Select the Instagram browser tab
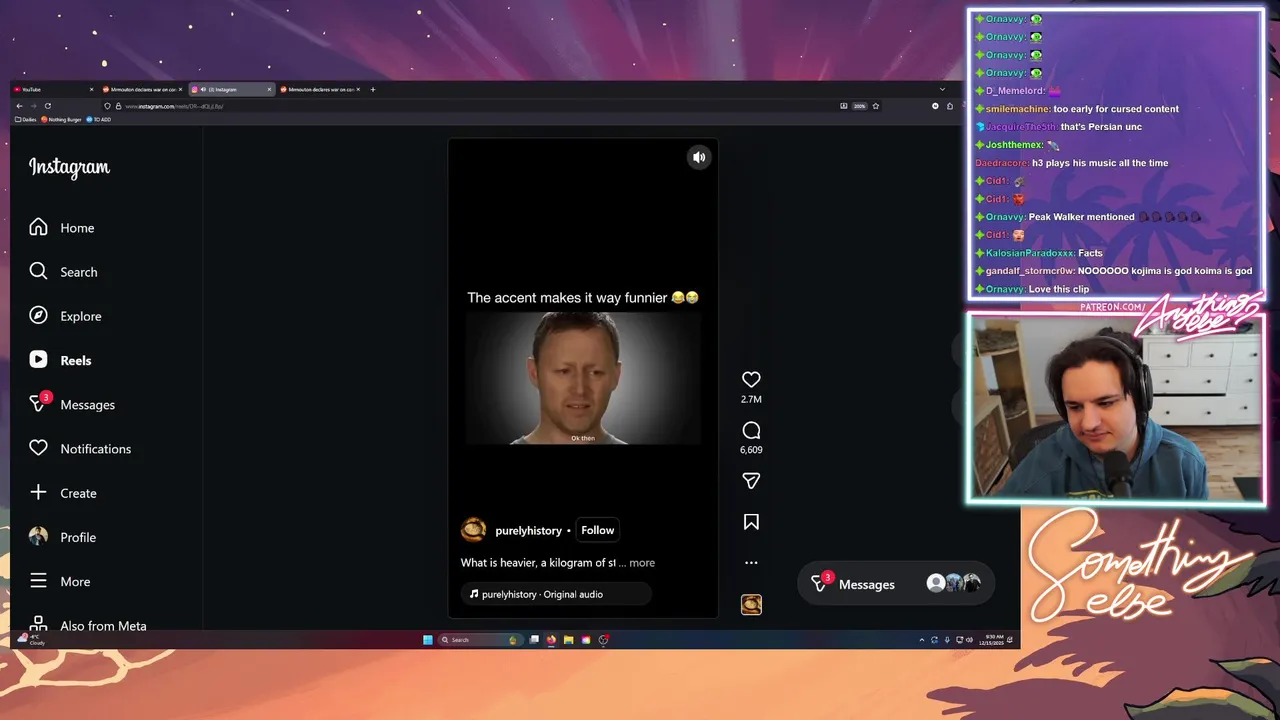The height and width of the screenshot is (720, 1280). coord(232,89)
